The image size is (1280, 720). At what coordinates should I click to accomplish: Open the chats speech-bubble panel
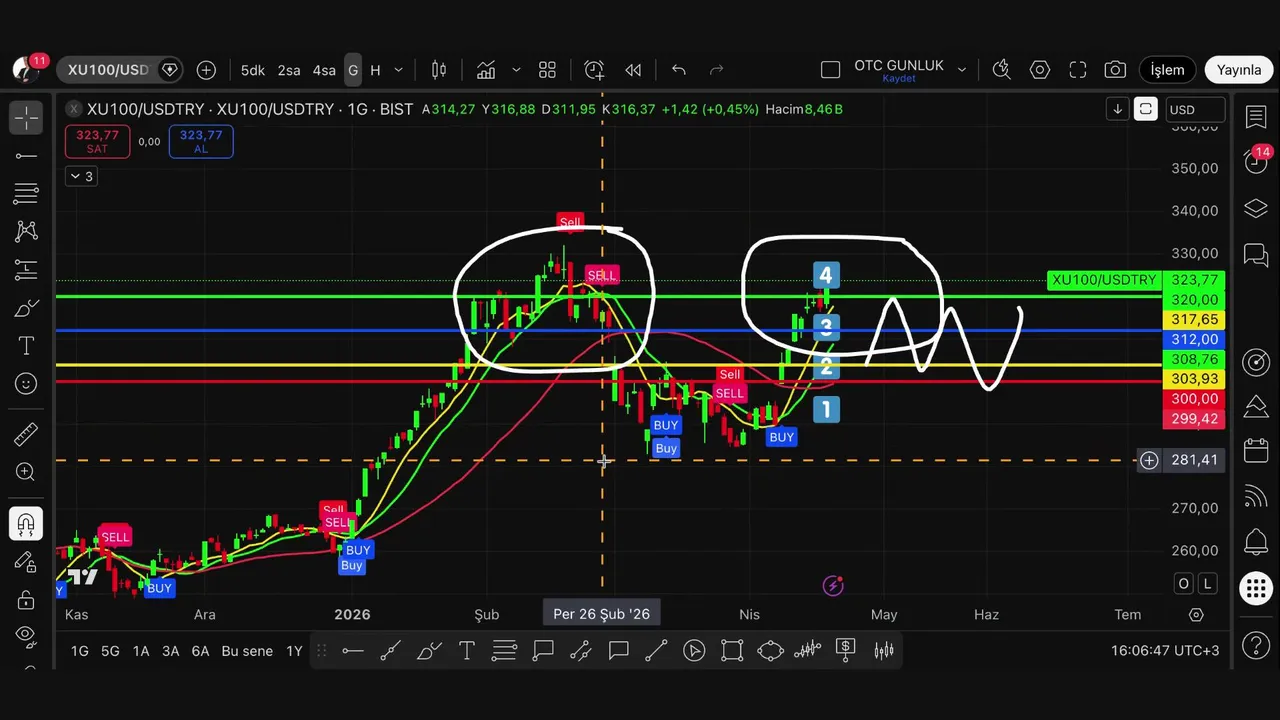(x=1256, y=256)
